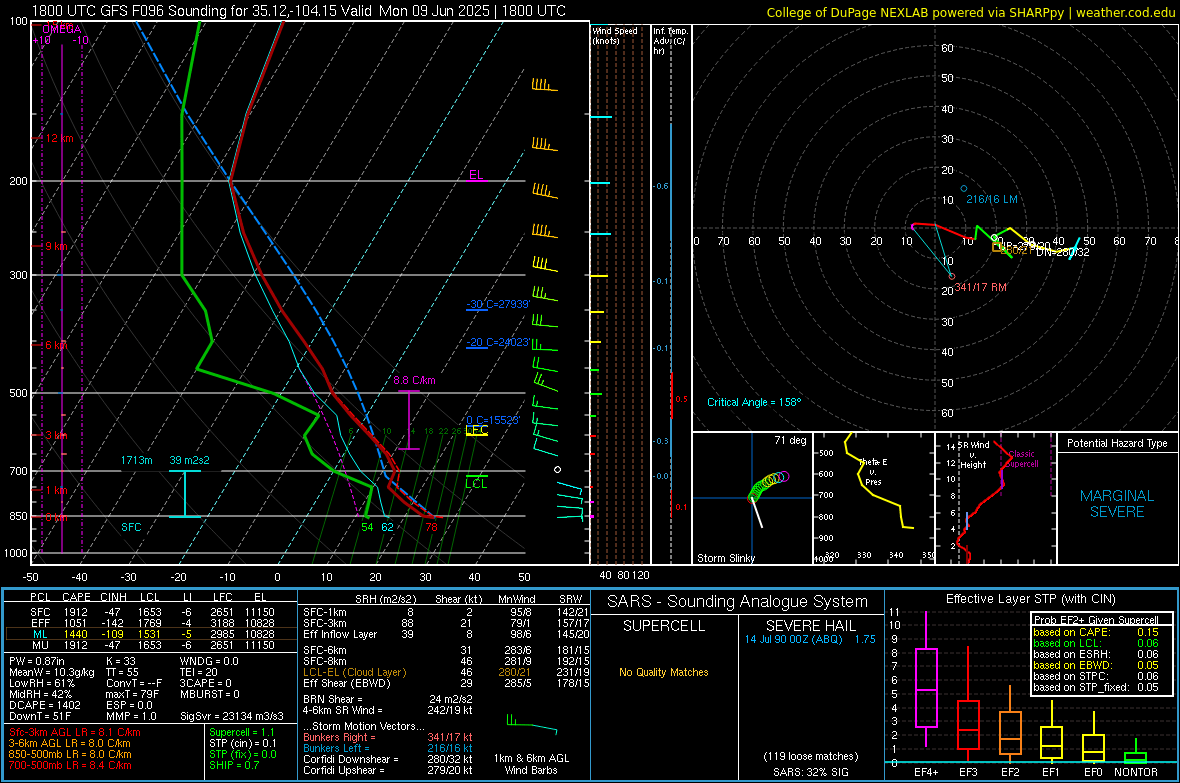Viewport: 1180px width, 783px height.
Task: Click the Storm Slinky panel label
Action: (726, 558)
